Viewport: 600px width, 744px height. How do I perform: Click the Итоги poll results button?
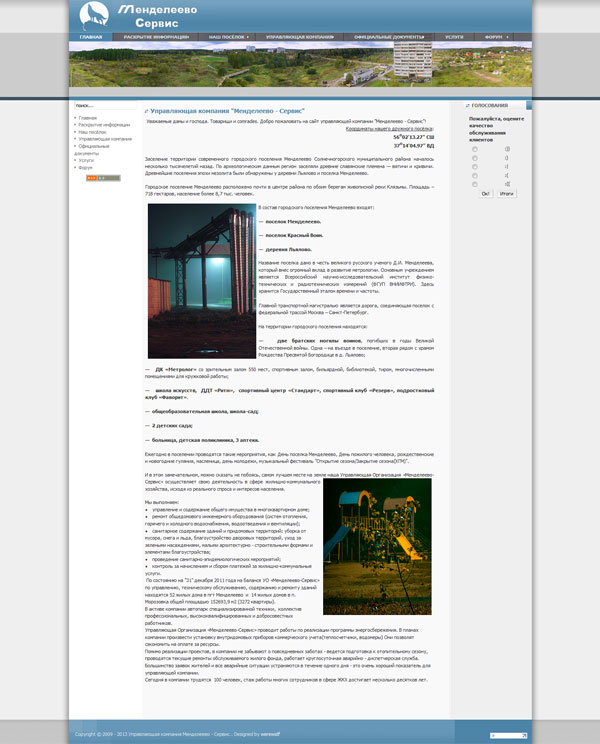[x=507, y=194]
